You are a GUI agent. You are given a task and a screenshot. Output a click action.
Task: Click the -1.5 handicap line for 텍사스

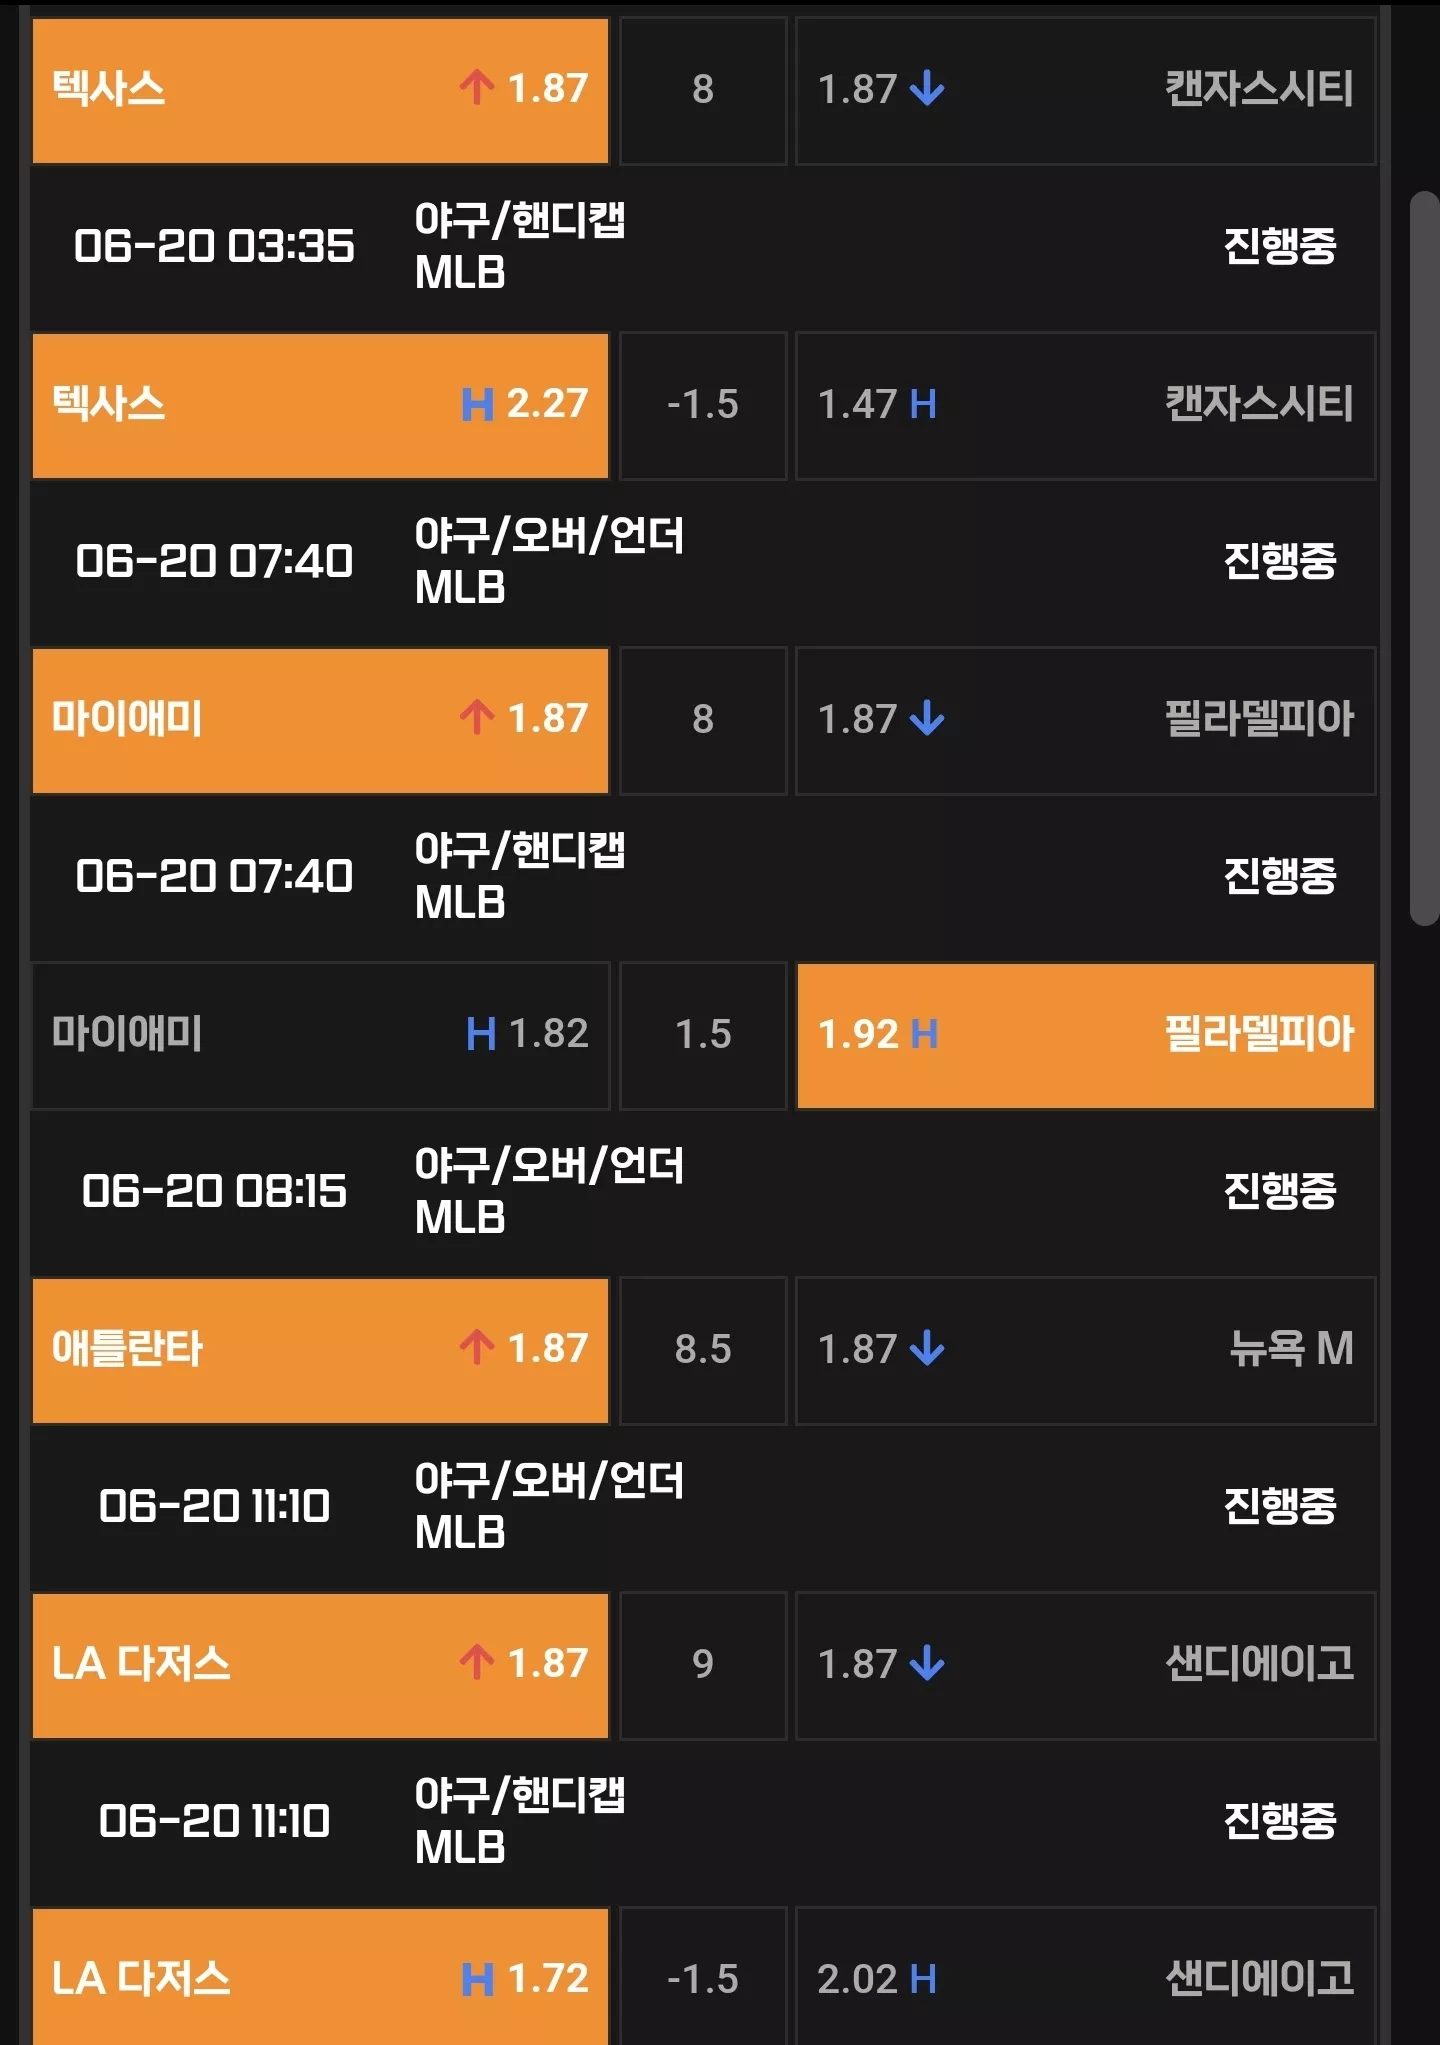(703, 406)
